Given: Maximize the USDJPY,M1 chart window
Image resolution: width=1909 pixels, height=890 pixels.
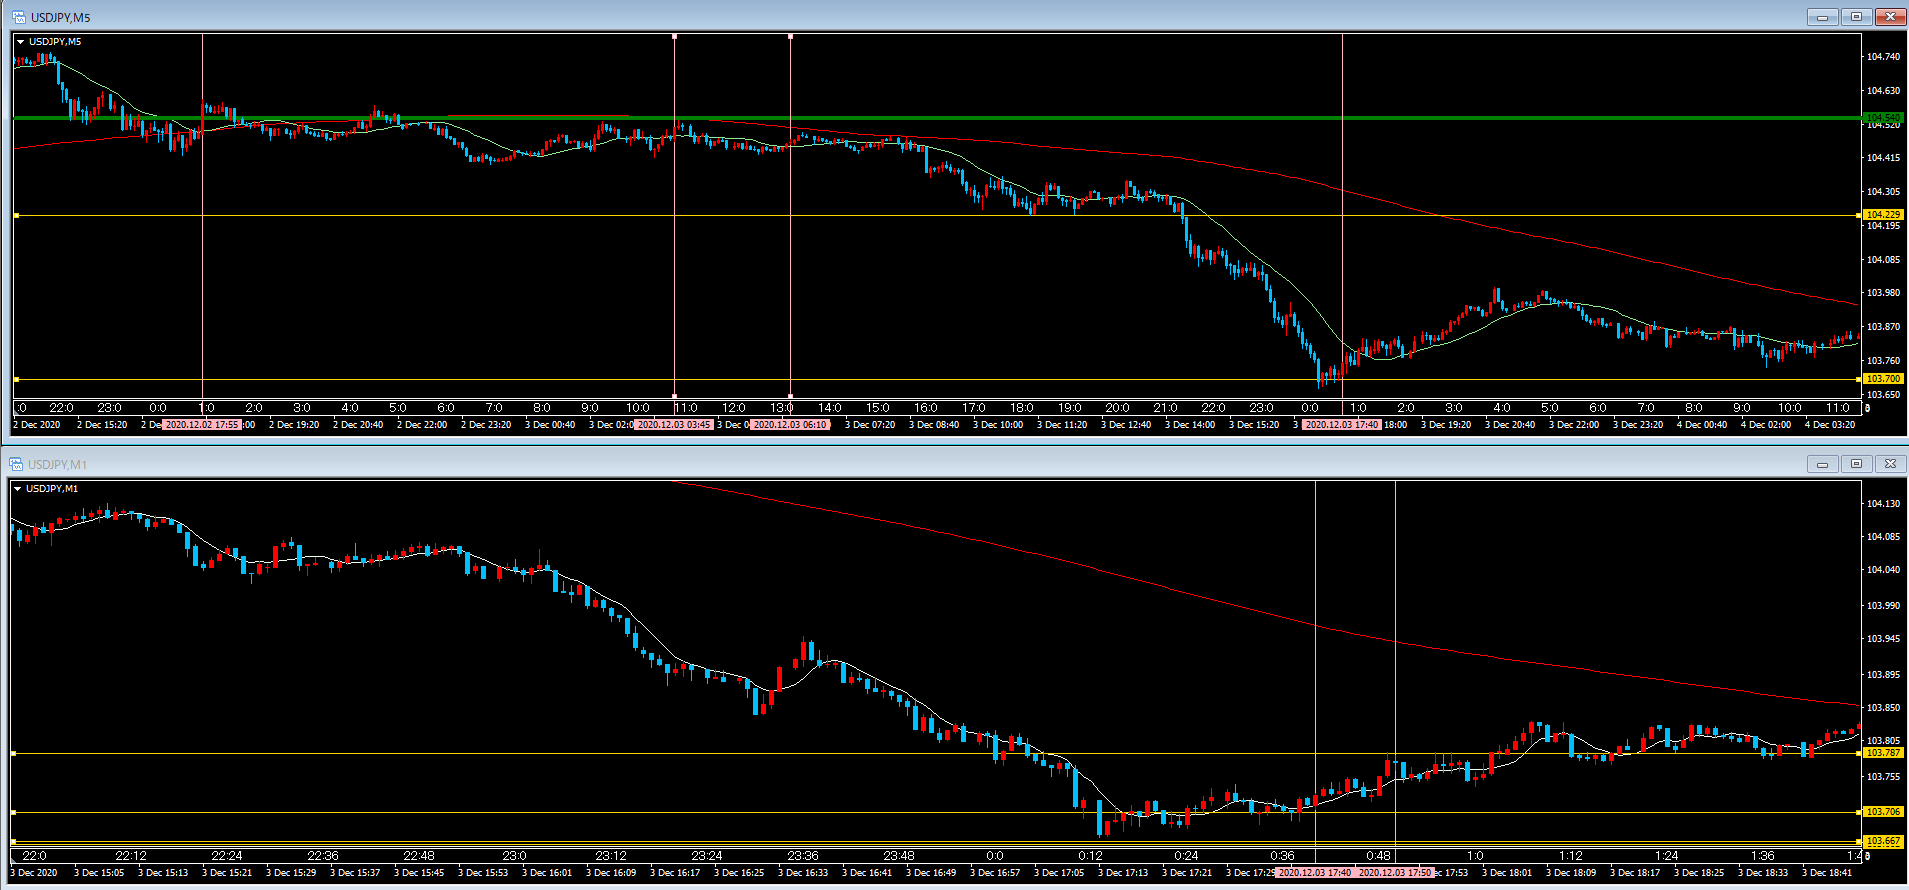Looking at the screenshot, I should tap(1856, 464).
